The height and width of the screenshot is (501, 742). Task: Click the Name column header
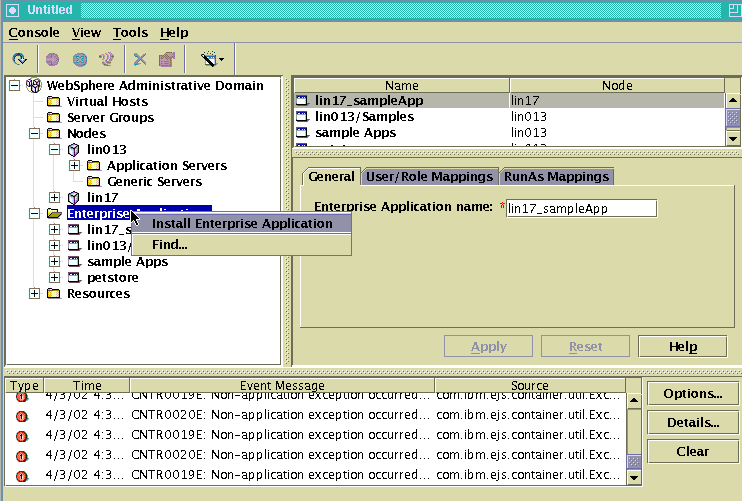pyautogui.click(x=402, y=85)
